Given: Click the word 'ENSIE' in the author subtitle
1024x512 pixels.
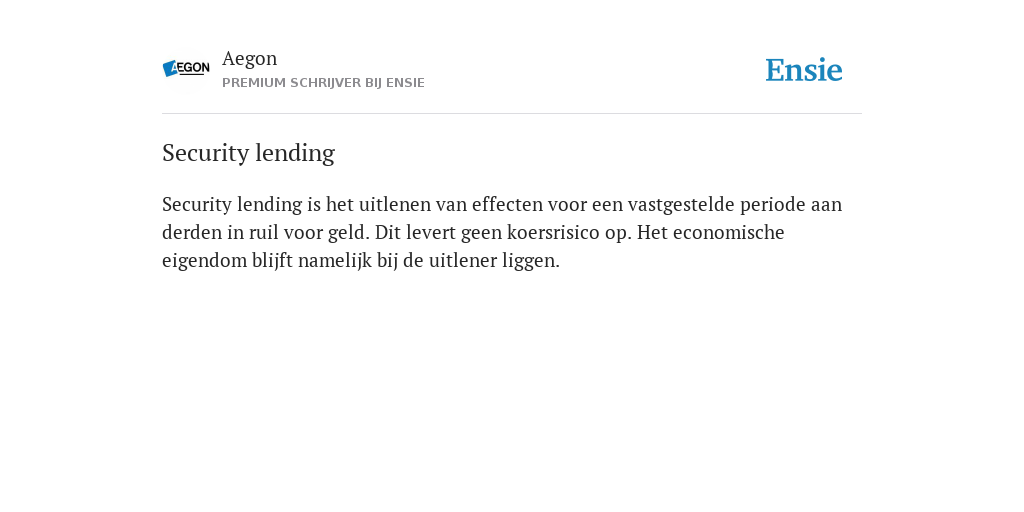Looking at the screenshot, I should tap(406, 83).
